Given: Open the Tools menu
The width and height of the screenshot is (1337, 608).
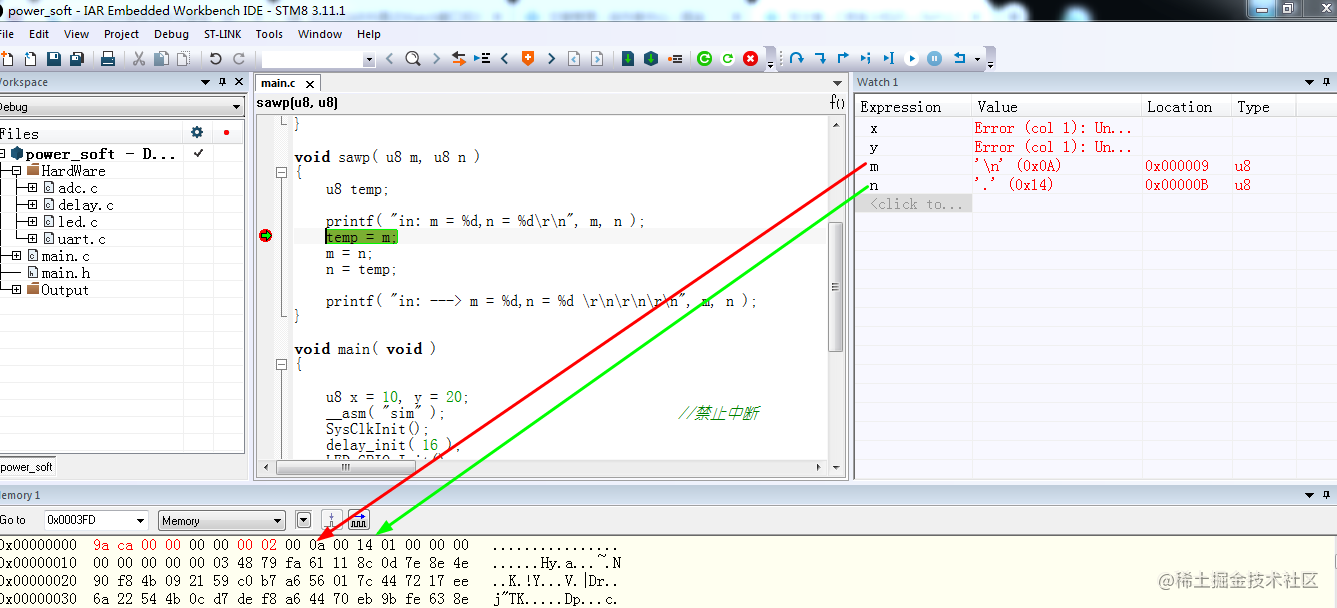Looking at the screenshot, I should pyautogui.click(x=269, y=34).
